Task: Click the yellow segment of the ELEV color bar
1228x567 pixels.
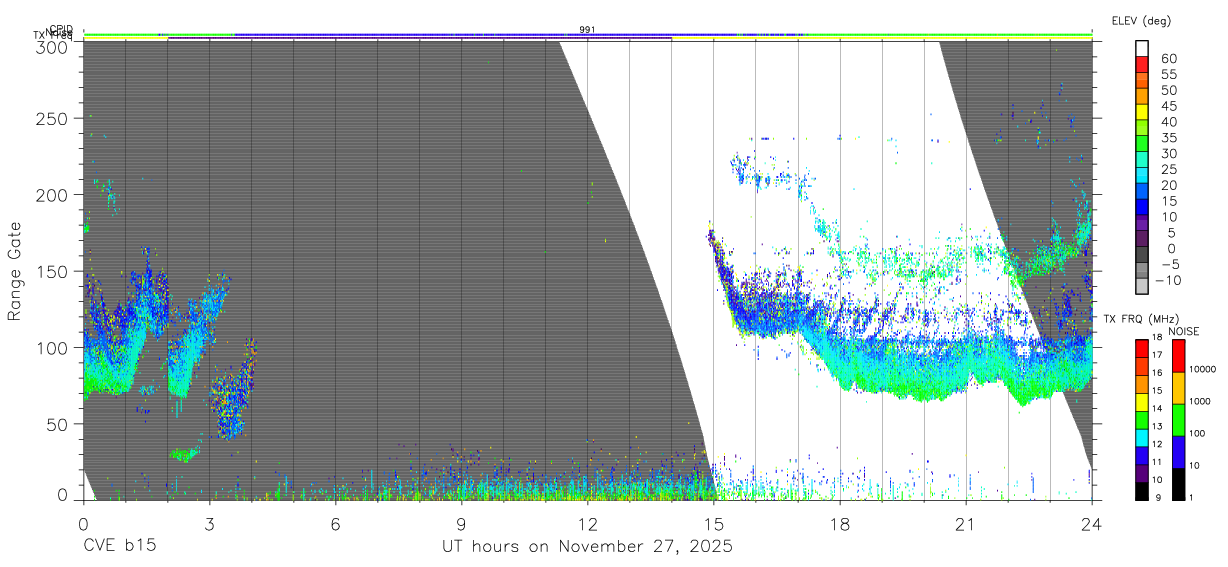Action: pos(1143,113)
